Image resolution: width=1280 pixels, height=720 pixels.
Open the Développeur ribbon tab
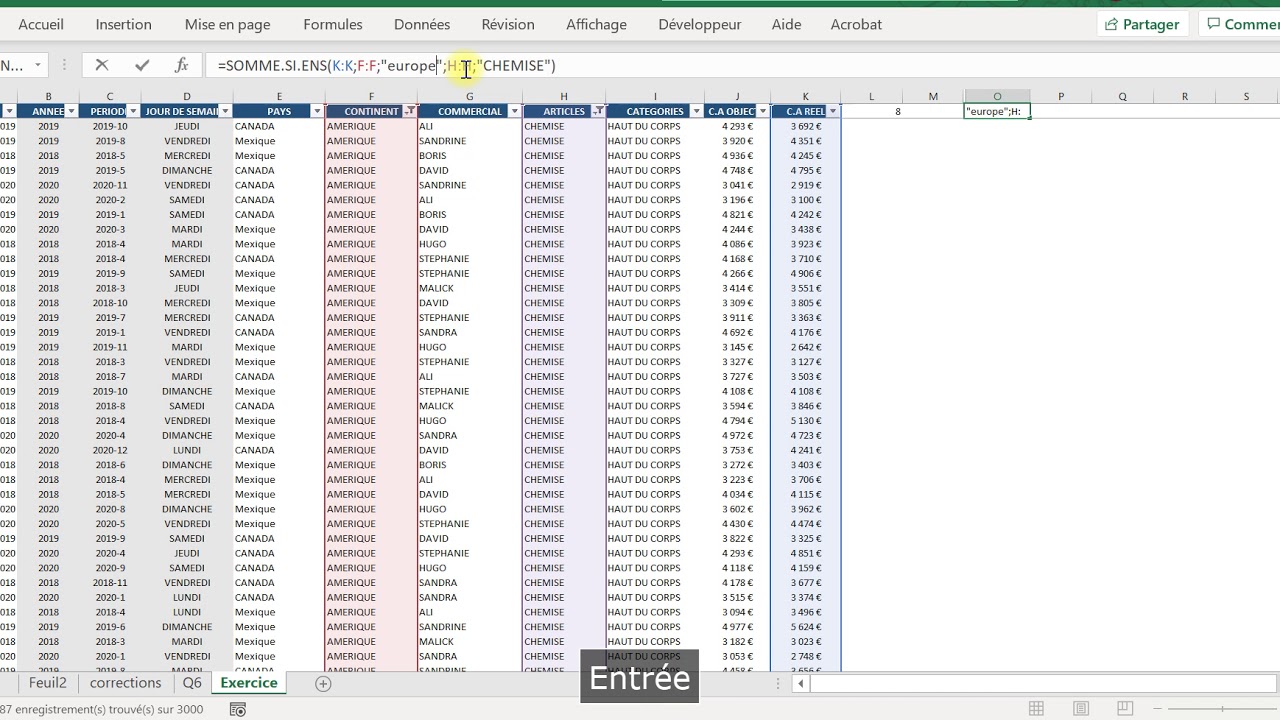700,24
